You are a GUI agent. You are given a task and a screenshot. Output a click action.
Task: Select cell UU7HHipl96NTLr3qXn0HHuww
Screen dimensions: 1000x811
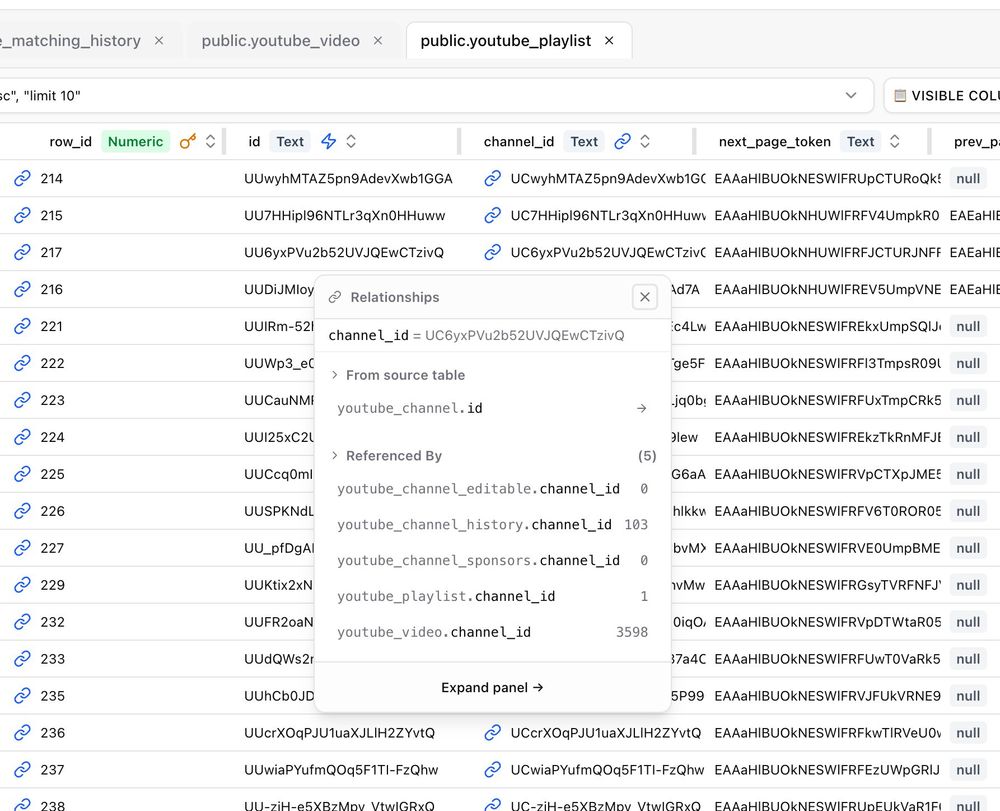[x=344, y=216]
